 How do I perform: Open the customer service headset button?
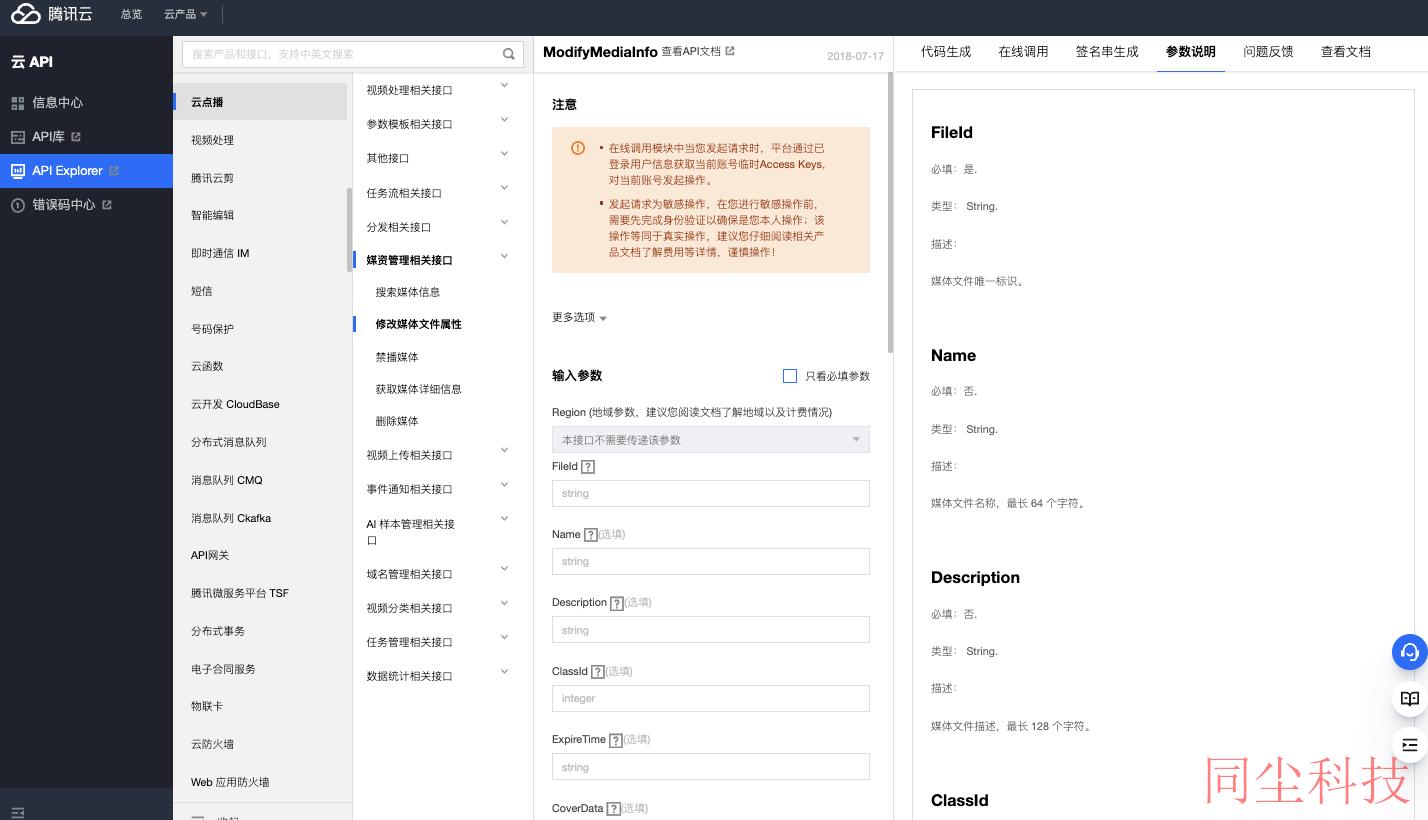point(1410,652)
